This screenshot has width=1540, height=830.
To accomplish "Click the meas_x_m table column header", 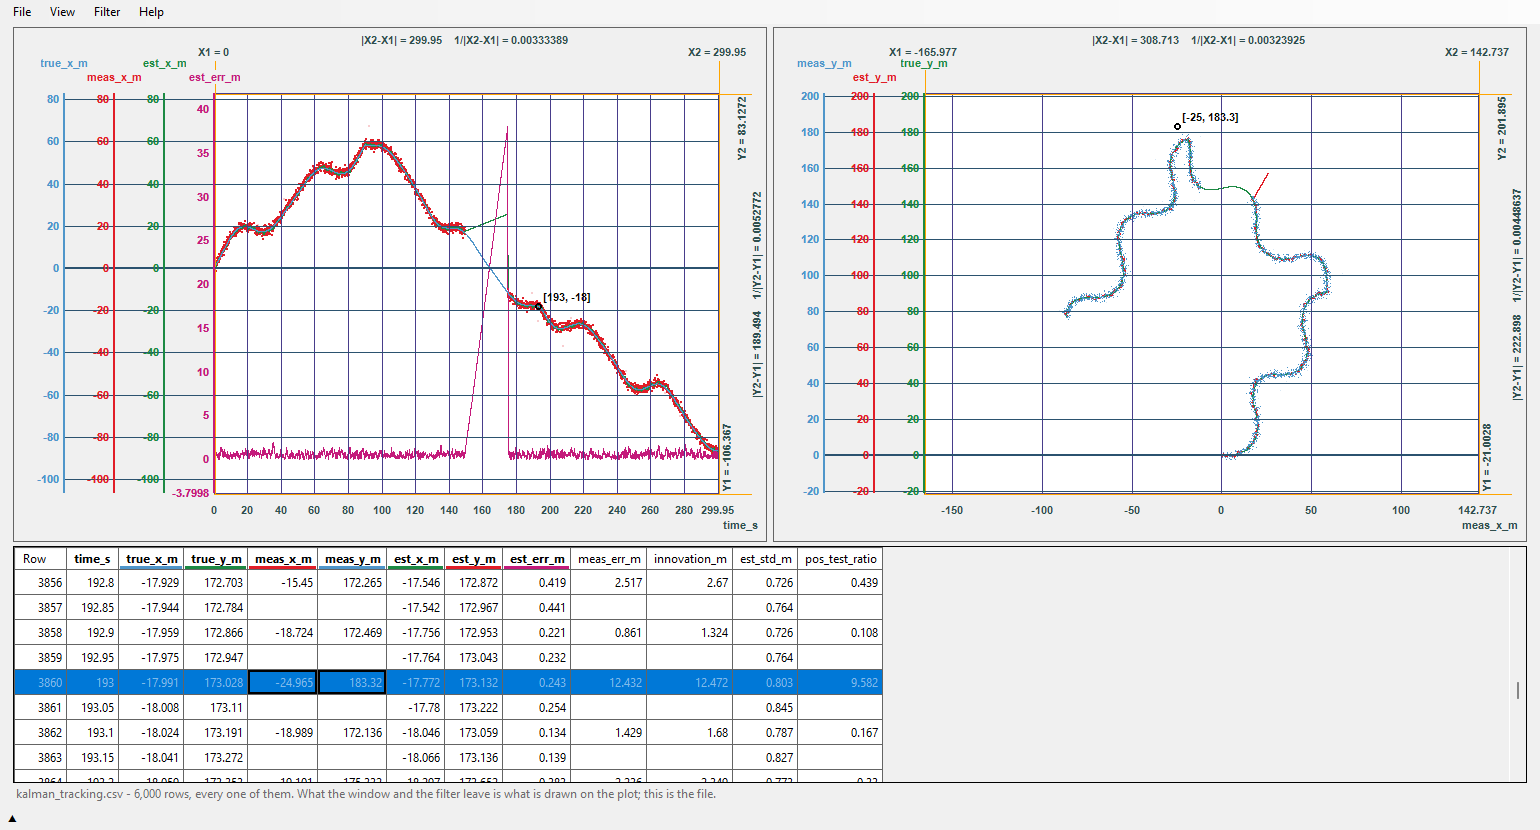I will [283, 559].
